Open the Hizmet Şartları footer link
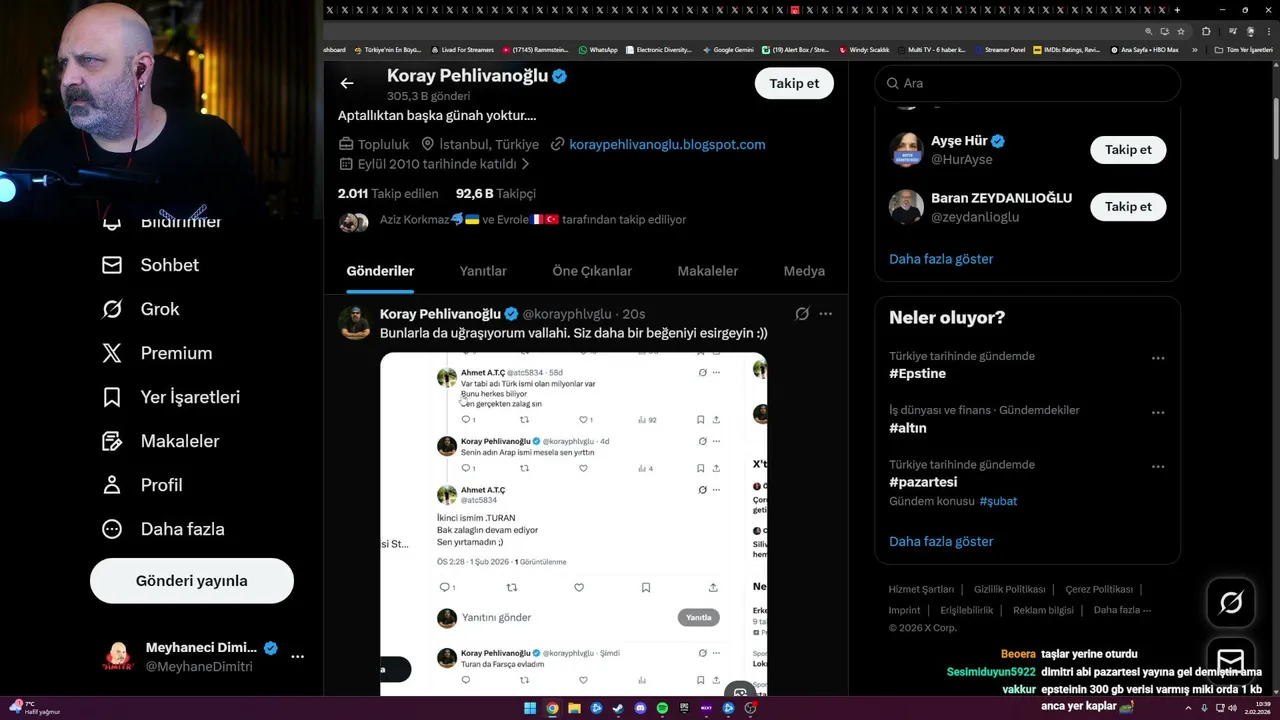Viewport: 1280px width, 720px height. click(921, 590)
